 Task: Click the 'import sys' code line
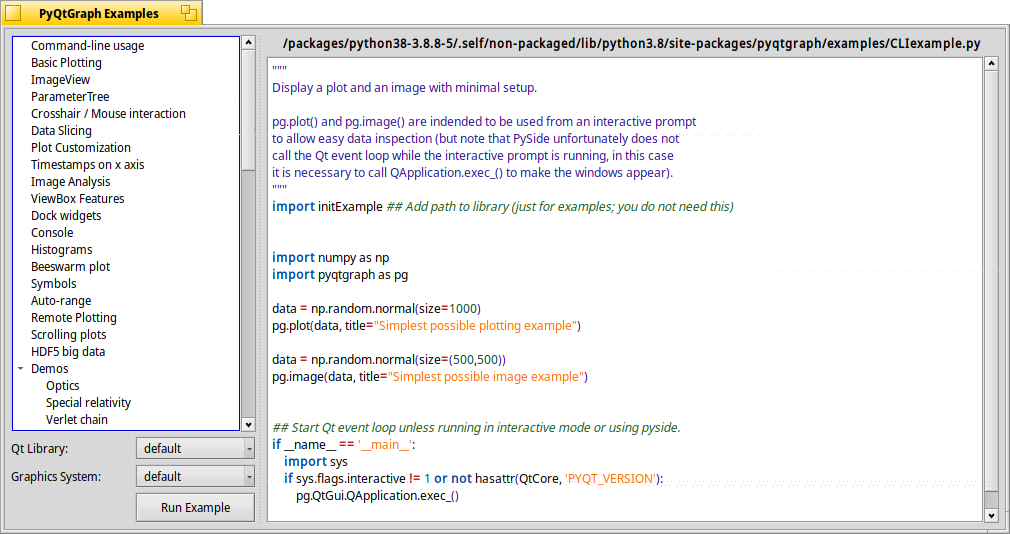pos(316,461)
